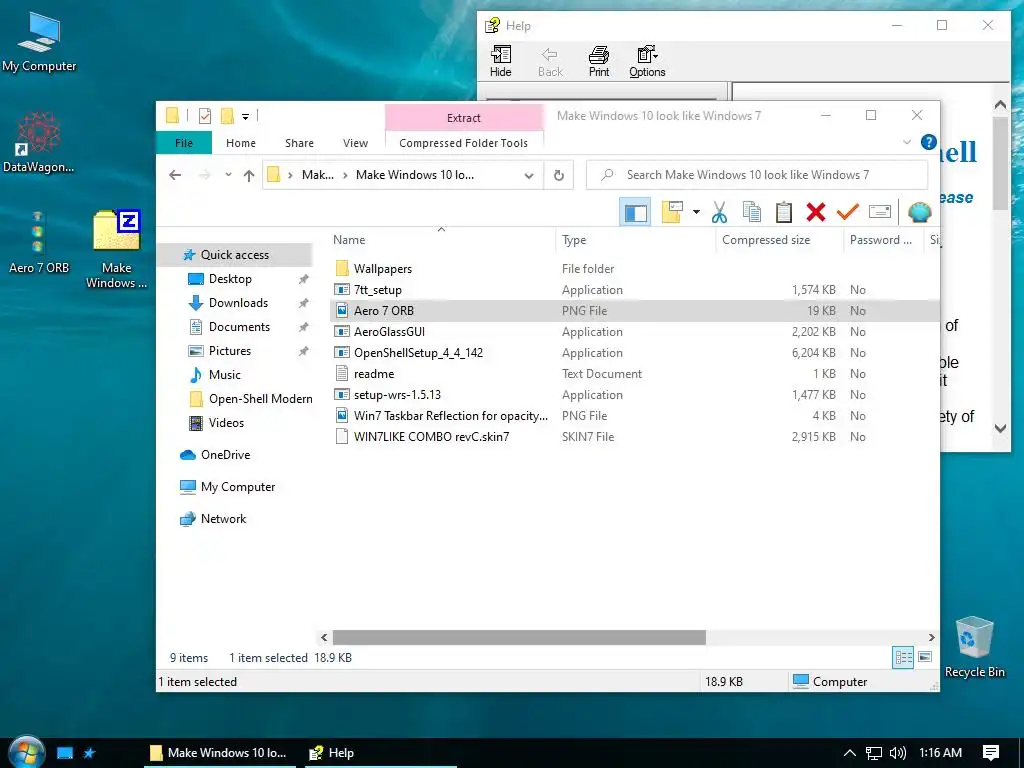1024x768 pixels.
Task: Sort by Password column header
Action: (880, 240)
